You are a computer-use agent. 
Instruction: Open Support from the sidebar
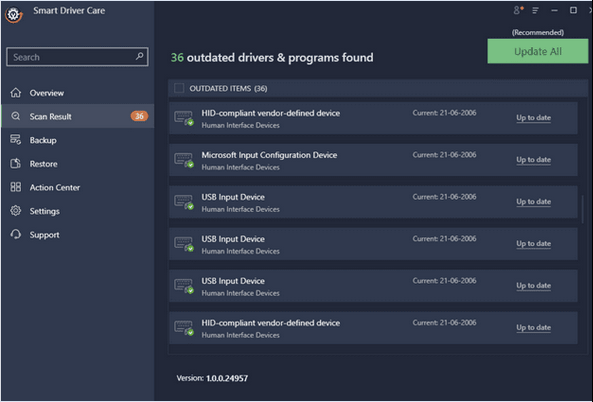(x=78, y=235)
